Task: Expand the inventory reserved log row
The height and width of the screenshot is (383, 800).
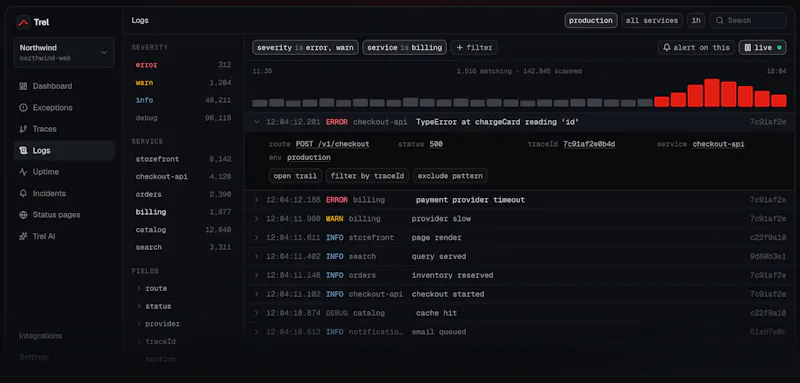Action: click(x=257, y=275)
